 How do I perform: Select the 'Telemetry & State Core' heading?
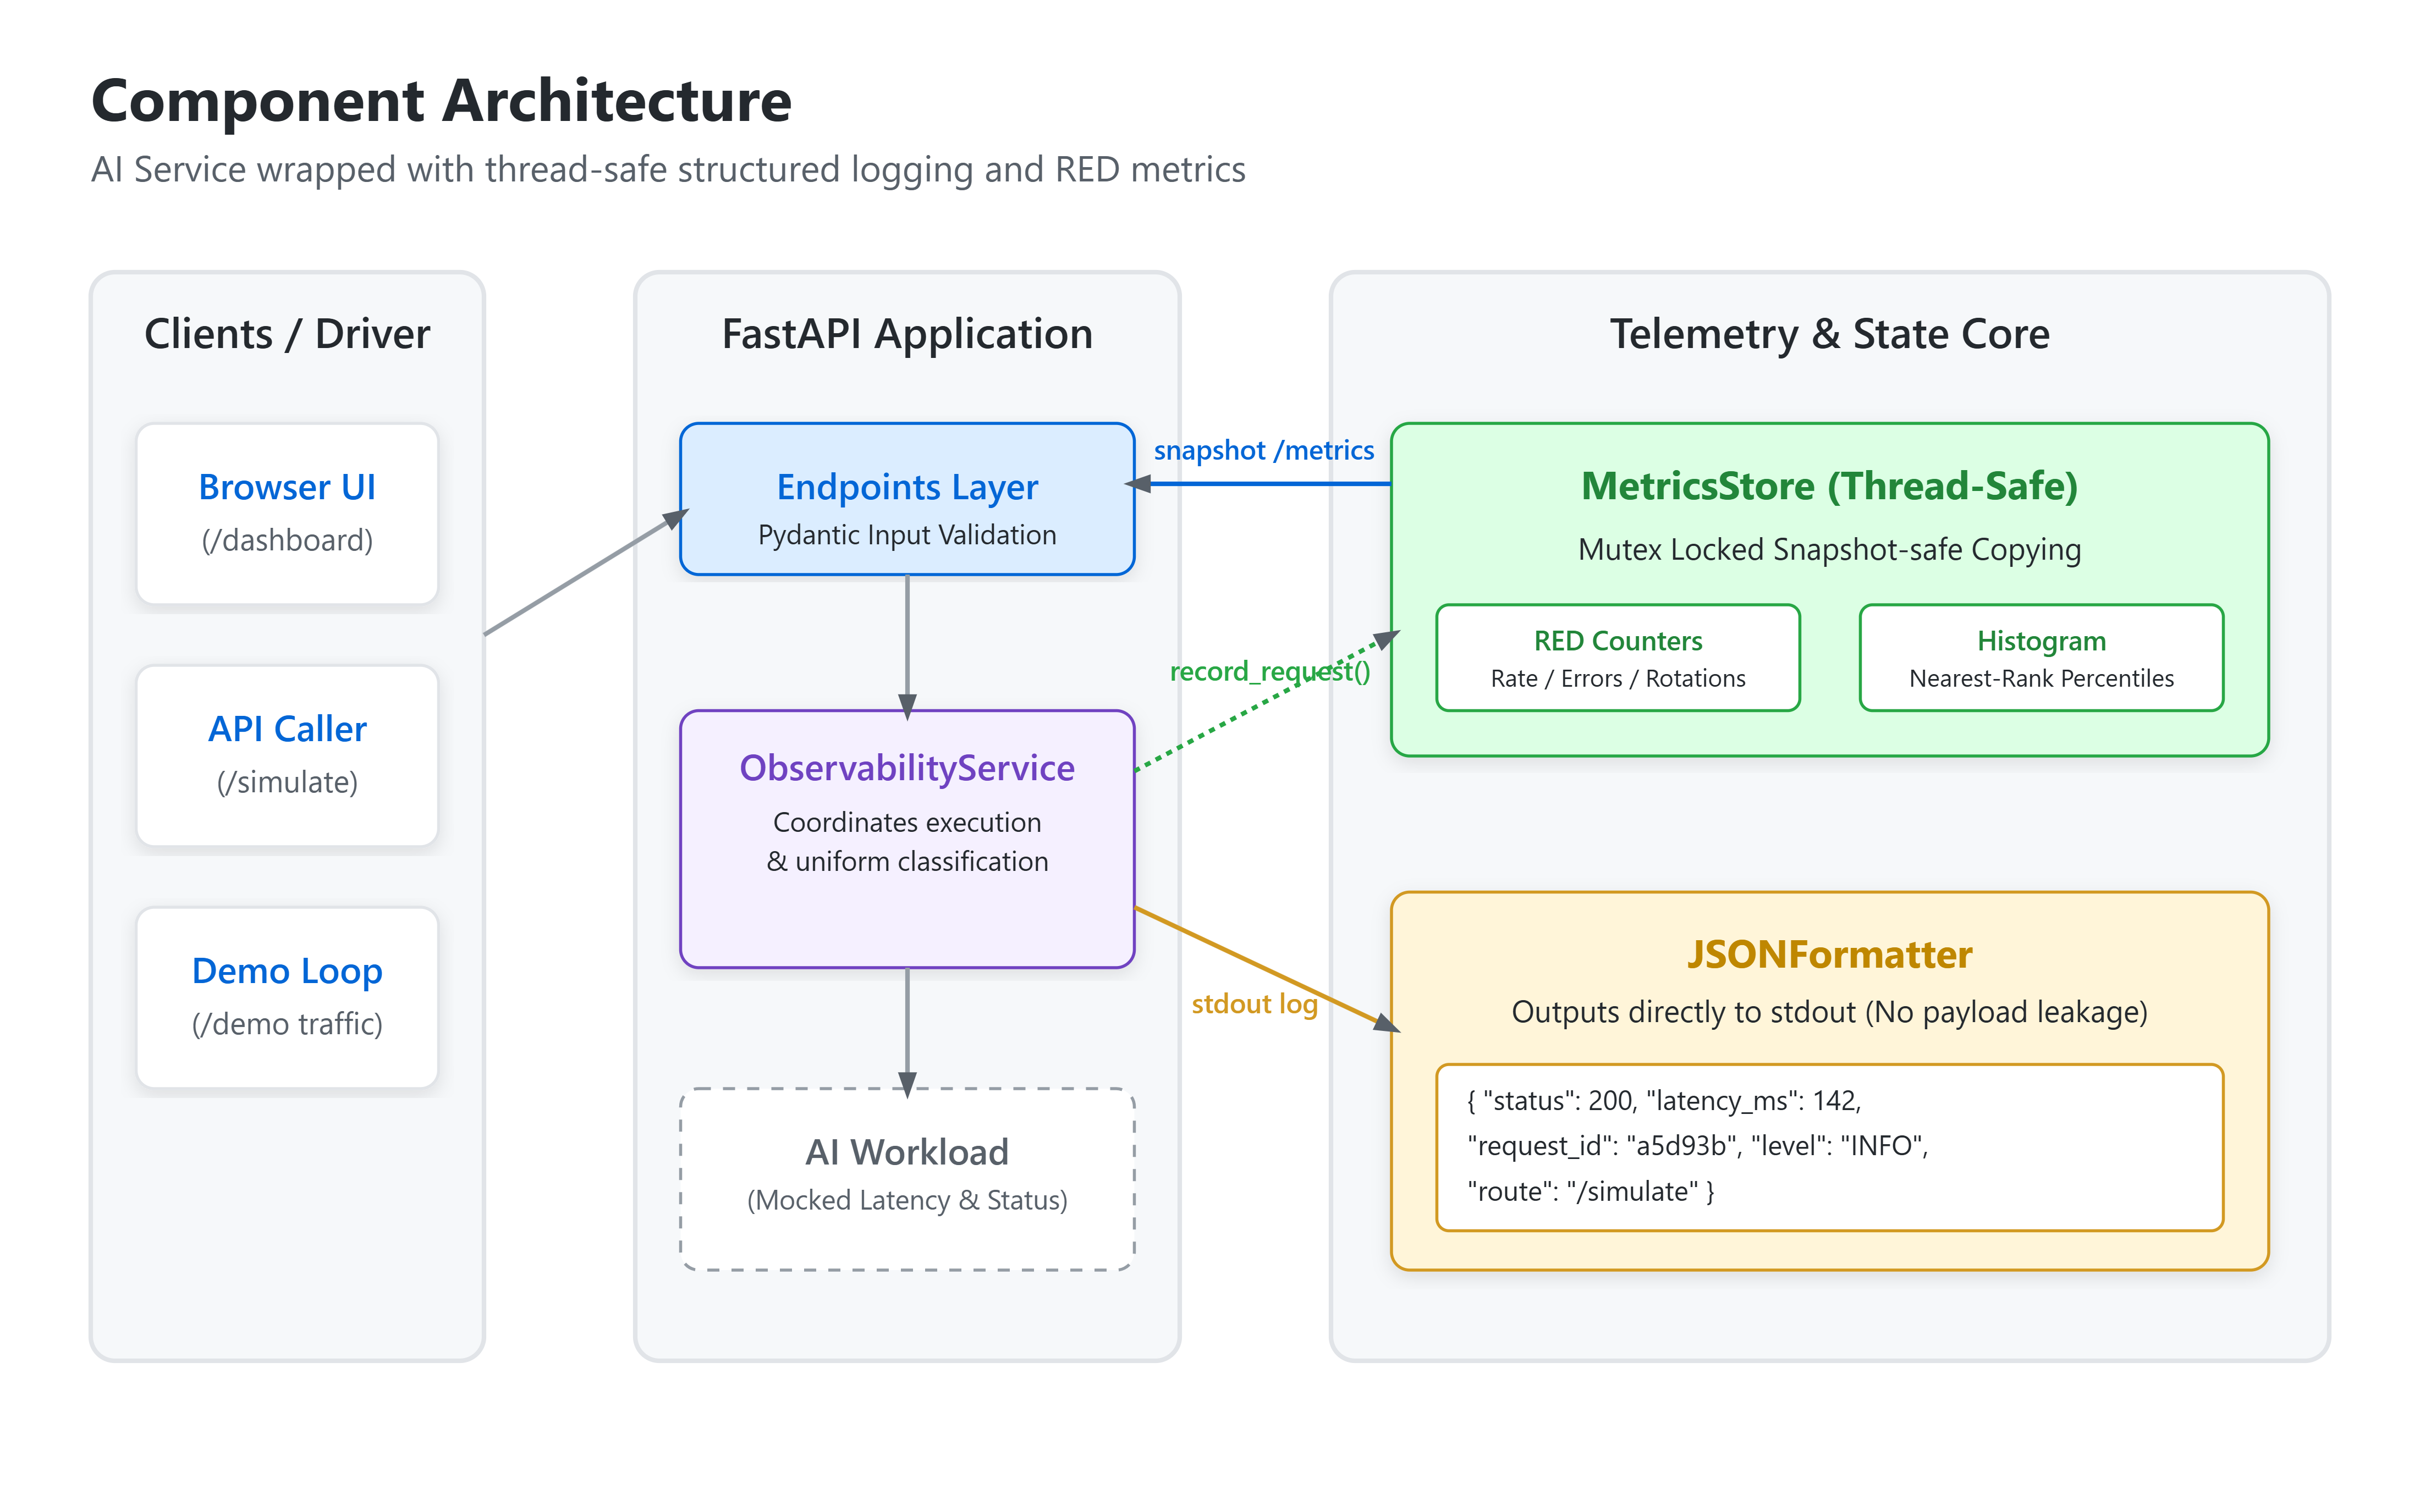(x=1829, y=334)
